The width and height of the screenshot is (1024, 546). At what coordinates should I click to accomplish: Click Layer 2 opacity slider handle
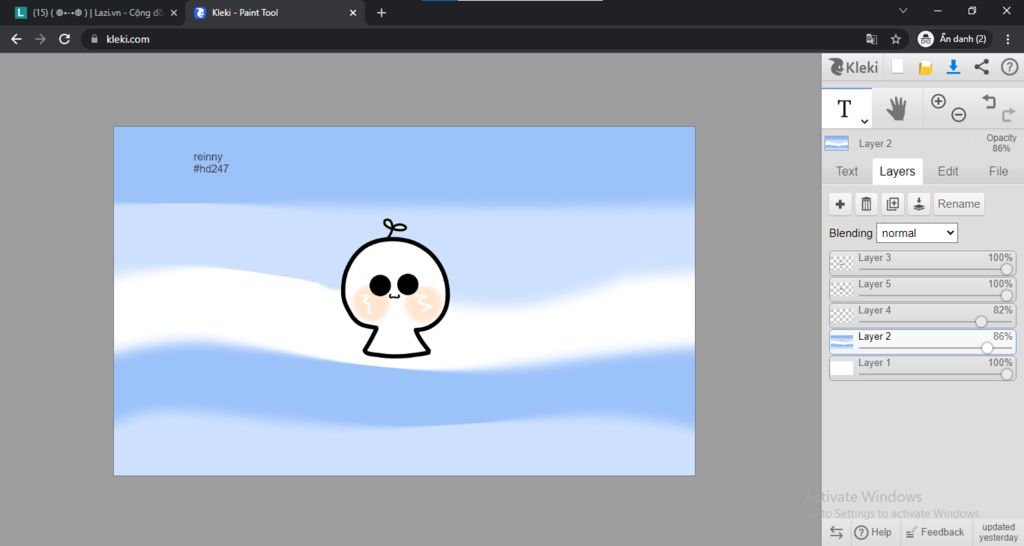click(x=987, y=347)
